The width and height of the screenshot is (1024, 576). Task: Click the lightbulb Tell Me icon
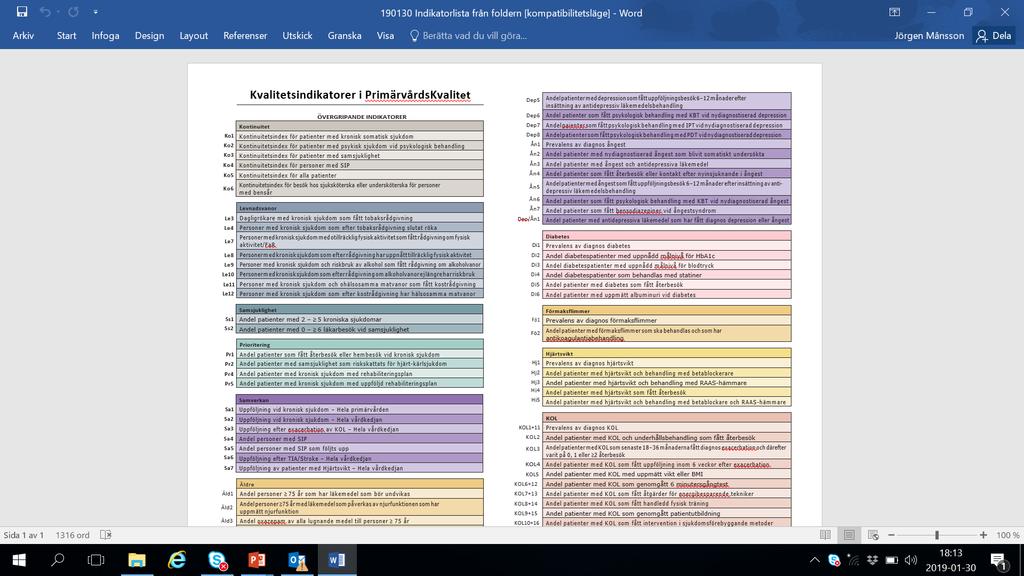click(414, 36)
